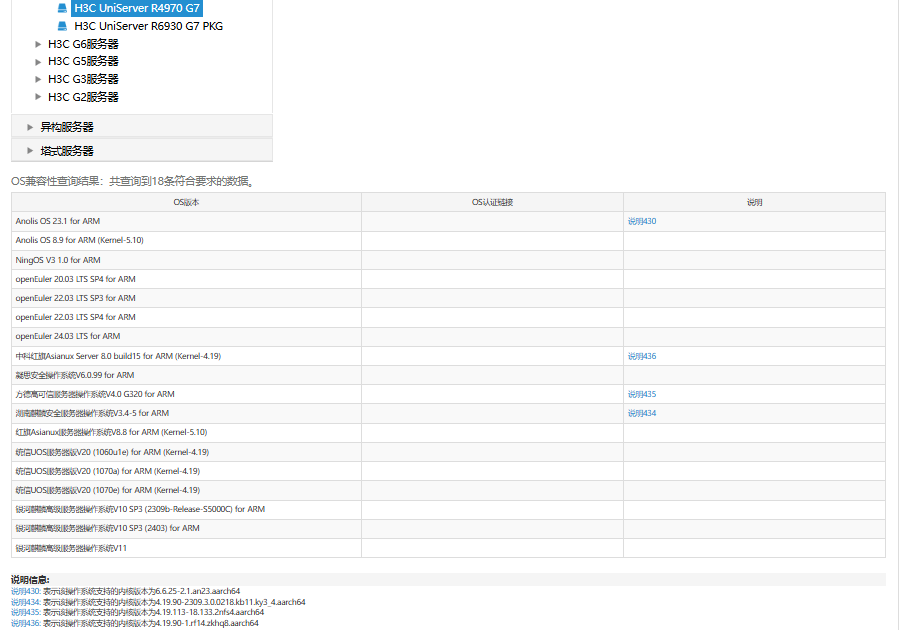Expand the H3C G6服务器 tree node arrow

pos(38,44)
